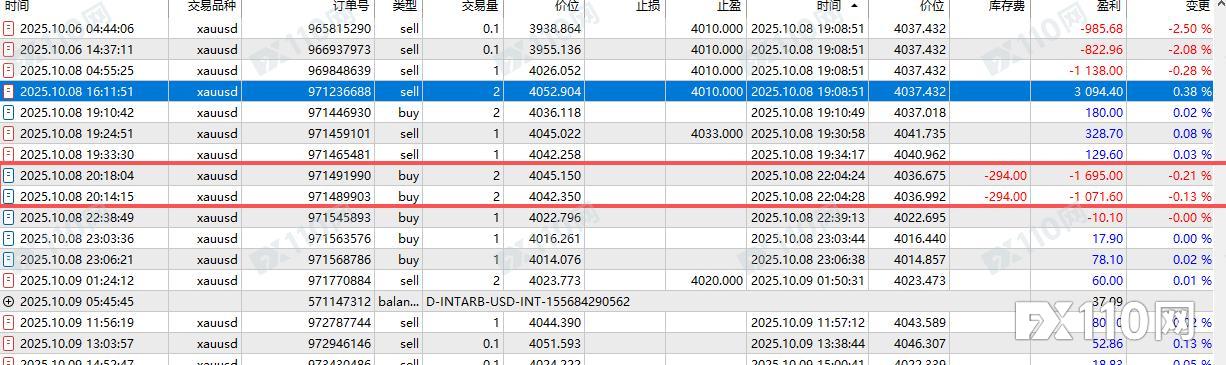The height and width of the screenshot is (365, 1226).
Task: Click the loss value -822.96
Action: (1102, 49)
